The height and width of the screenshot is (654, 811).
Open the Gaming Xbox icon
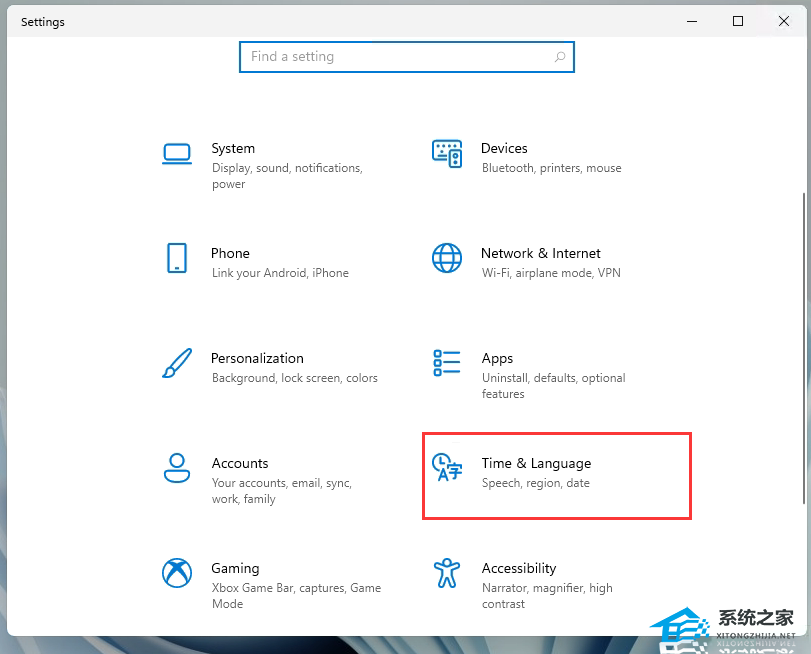177,573
